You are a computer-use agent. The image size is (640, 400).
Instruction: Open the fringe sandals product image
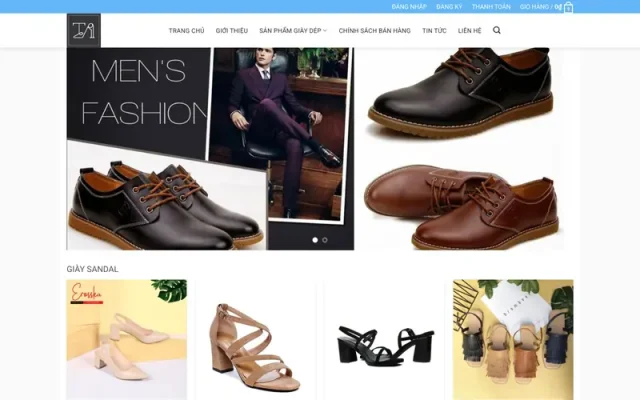click(513, 340)
